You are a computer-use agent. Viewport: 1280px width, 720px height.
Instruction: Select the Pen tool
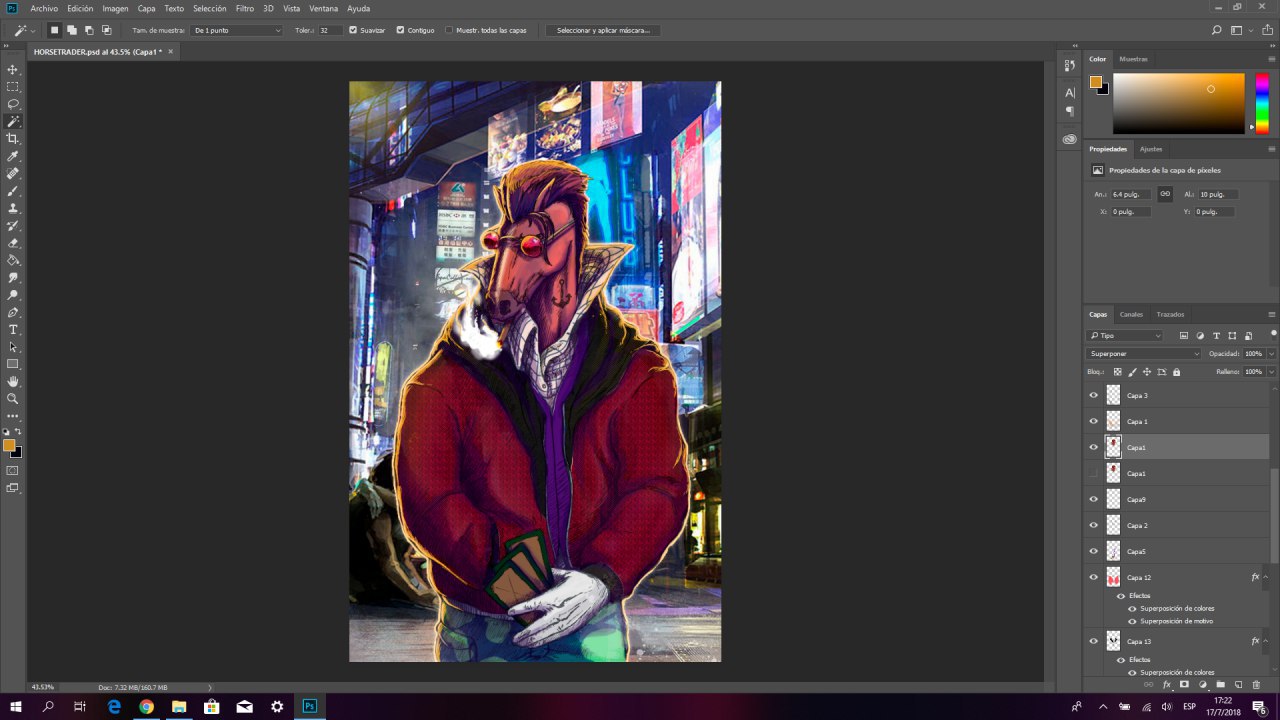(13, 312)
